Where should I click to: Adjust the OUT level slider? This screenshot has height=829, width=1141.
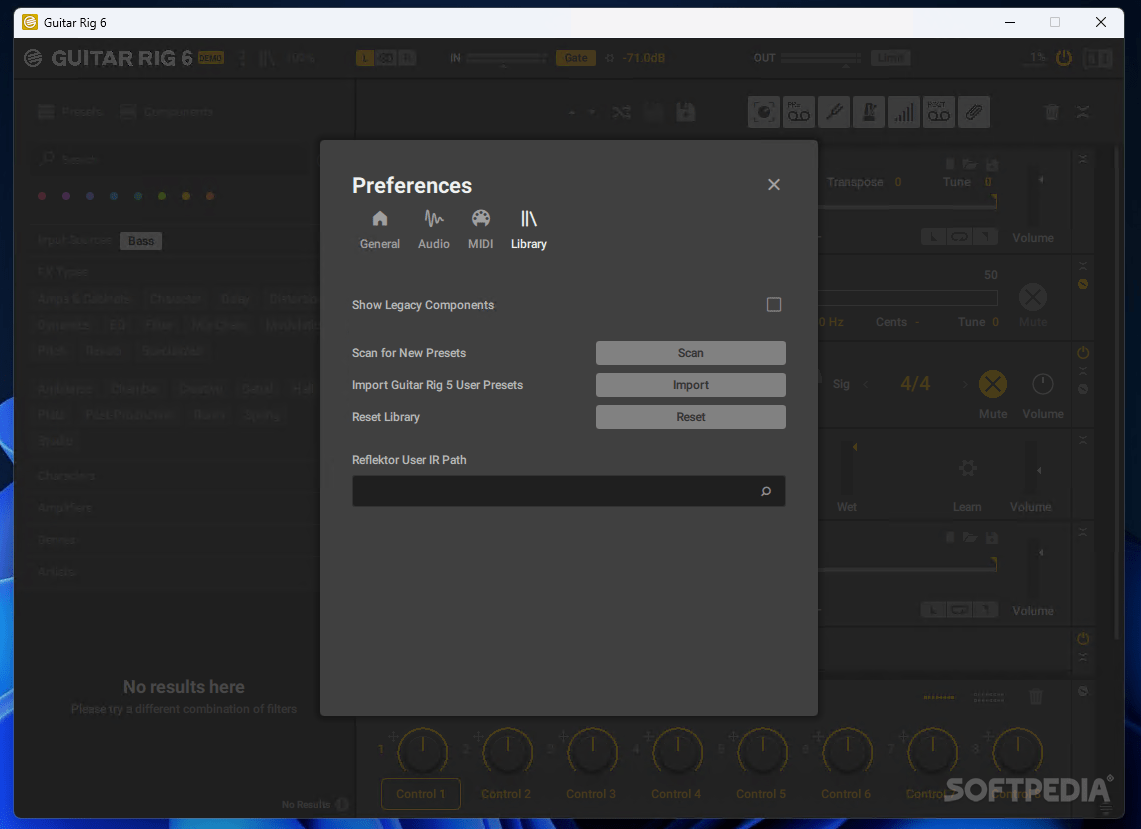(x=821, y=58)
